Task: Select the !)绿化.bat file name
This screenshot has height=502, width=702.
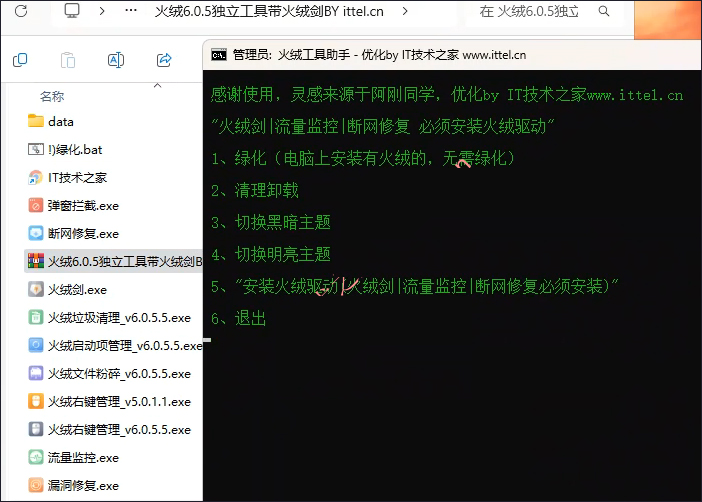Action: [x=75, y=150]
